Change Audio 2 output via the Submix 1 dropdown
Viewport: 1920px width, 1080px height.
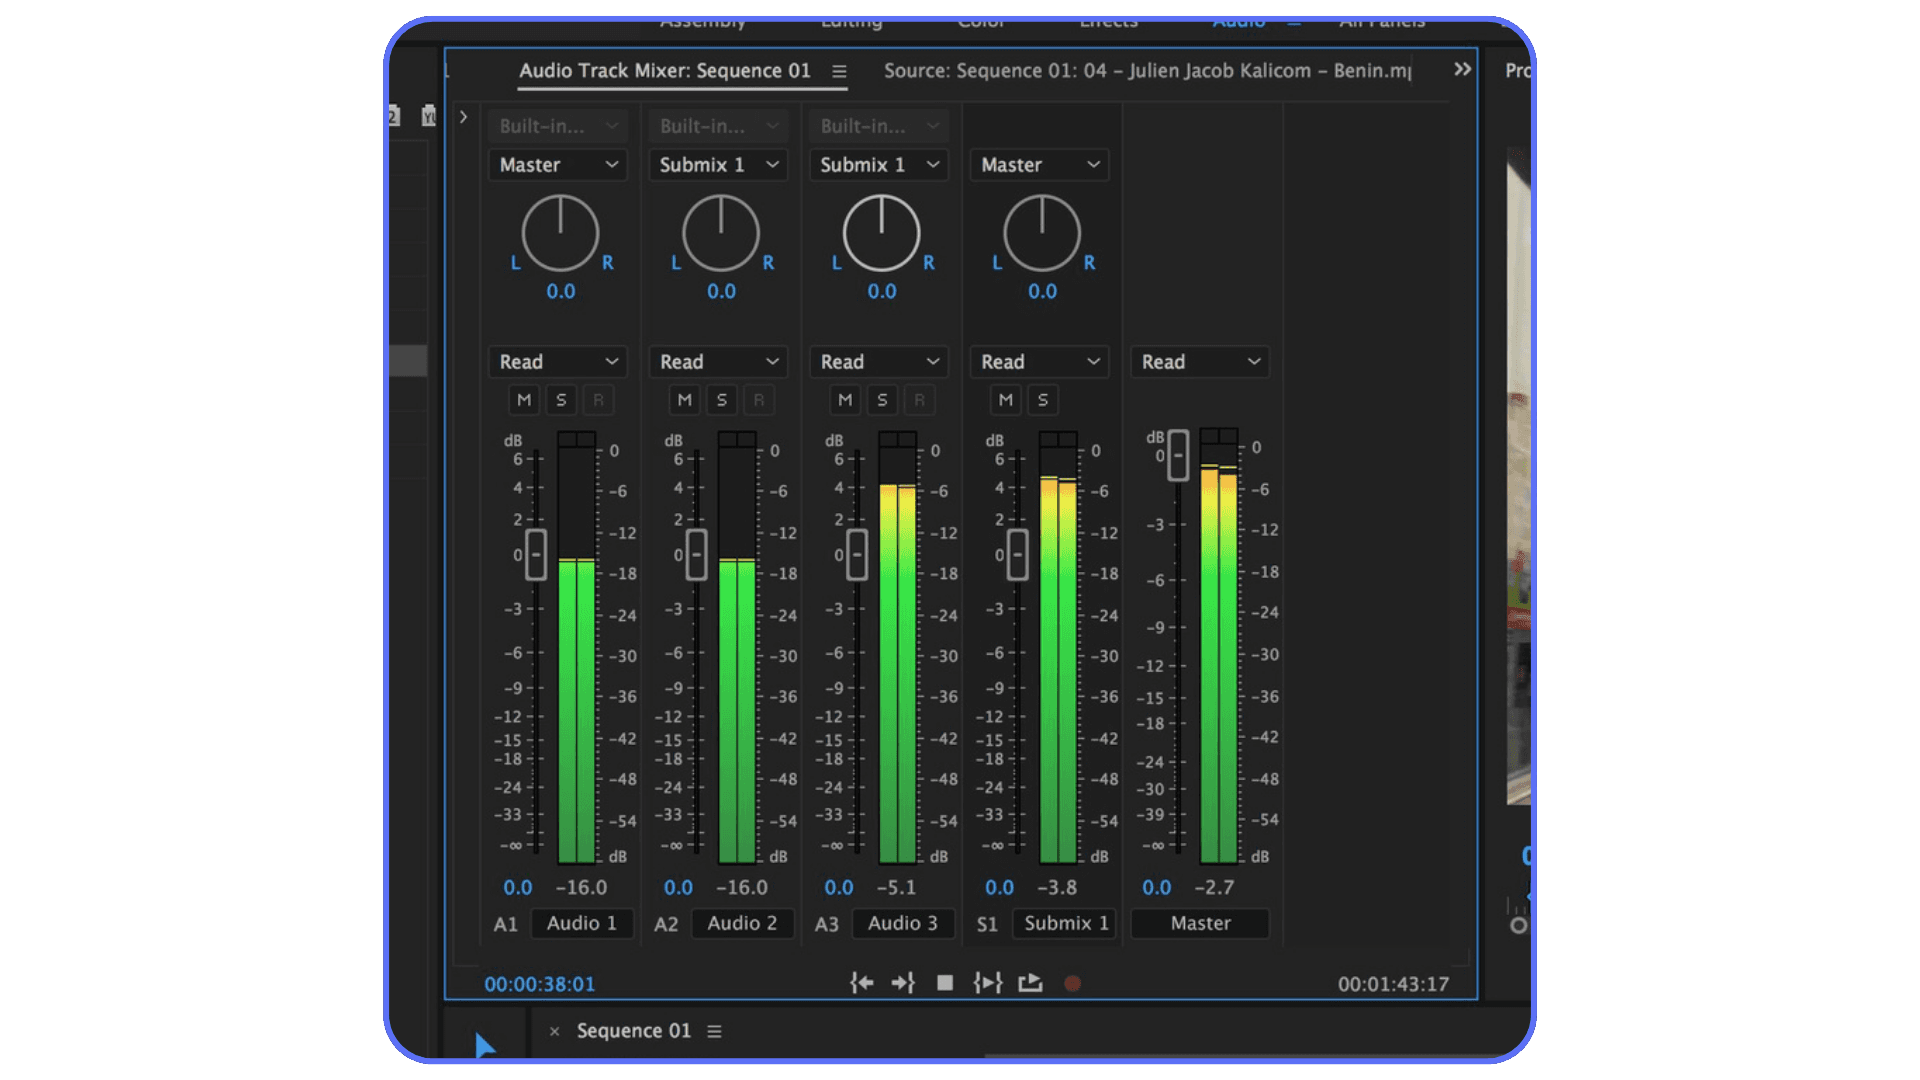coord(718,164)
